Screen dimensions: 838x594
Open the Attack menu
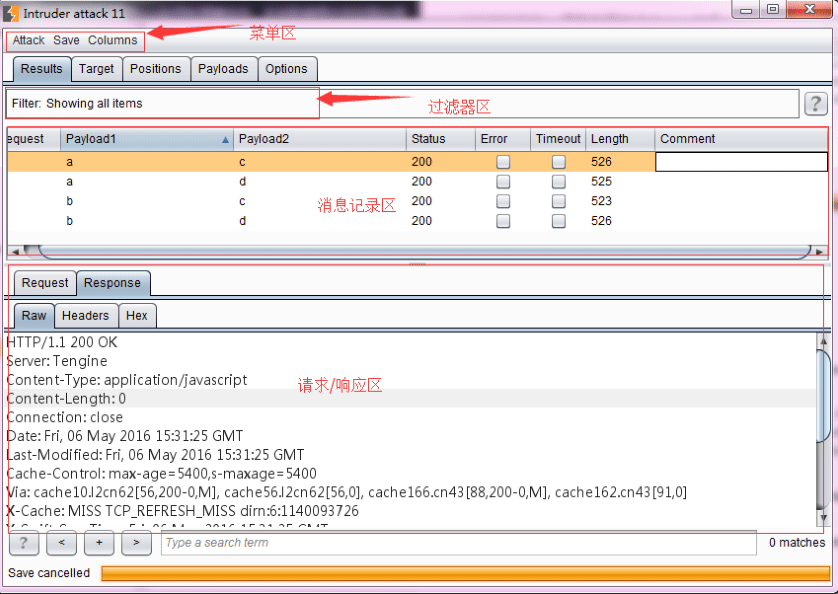[28, 40]
